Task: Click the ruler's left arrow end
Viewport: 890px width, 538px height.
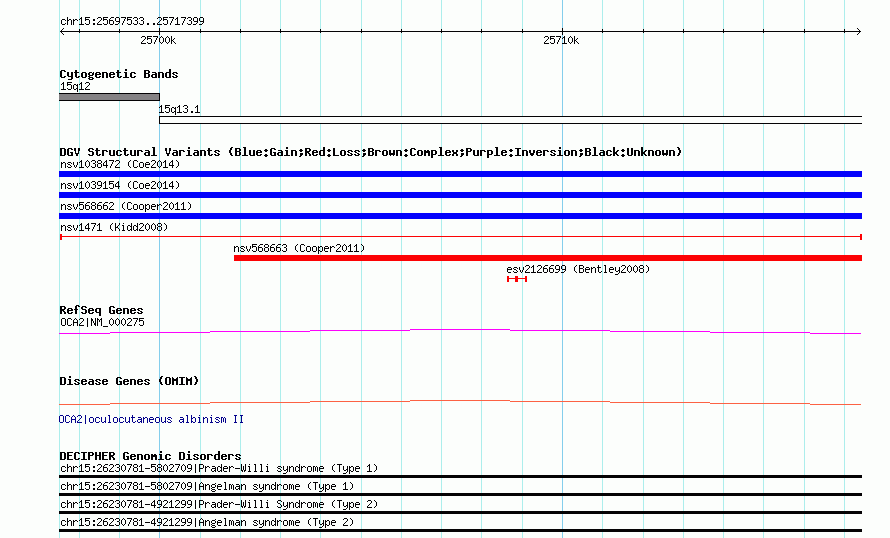Action: (62, 32)
